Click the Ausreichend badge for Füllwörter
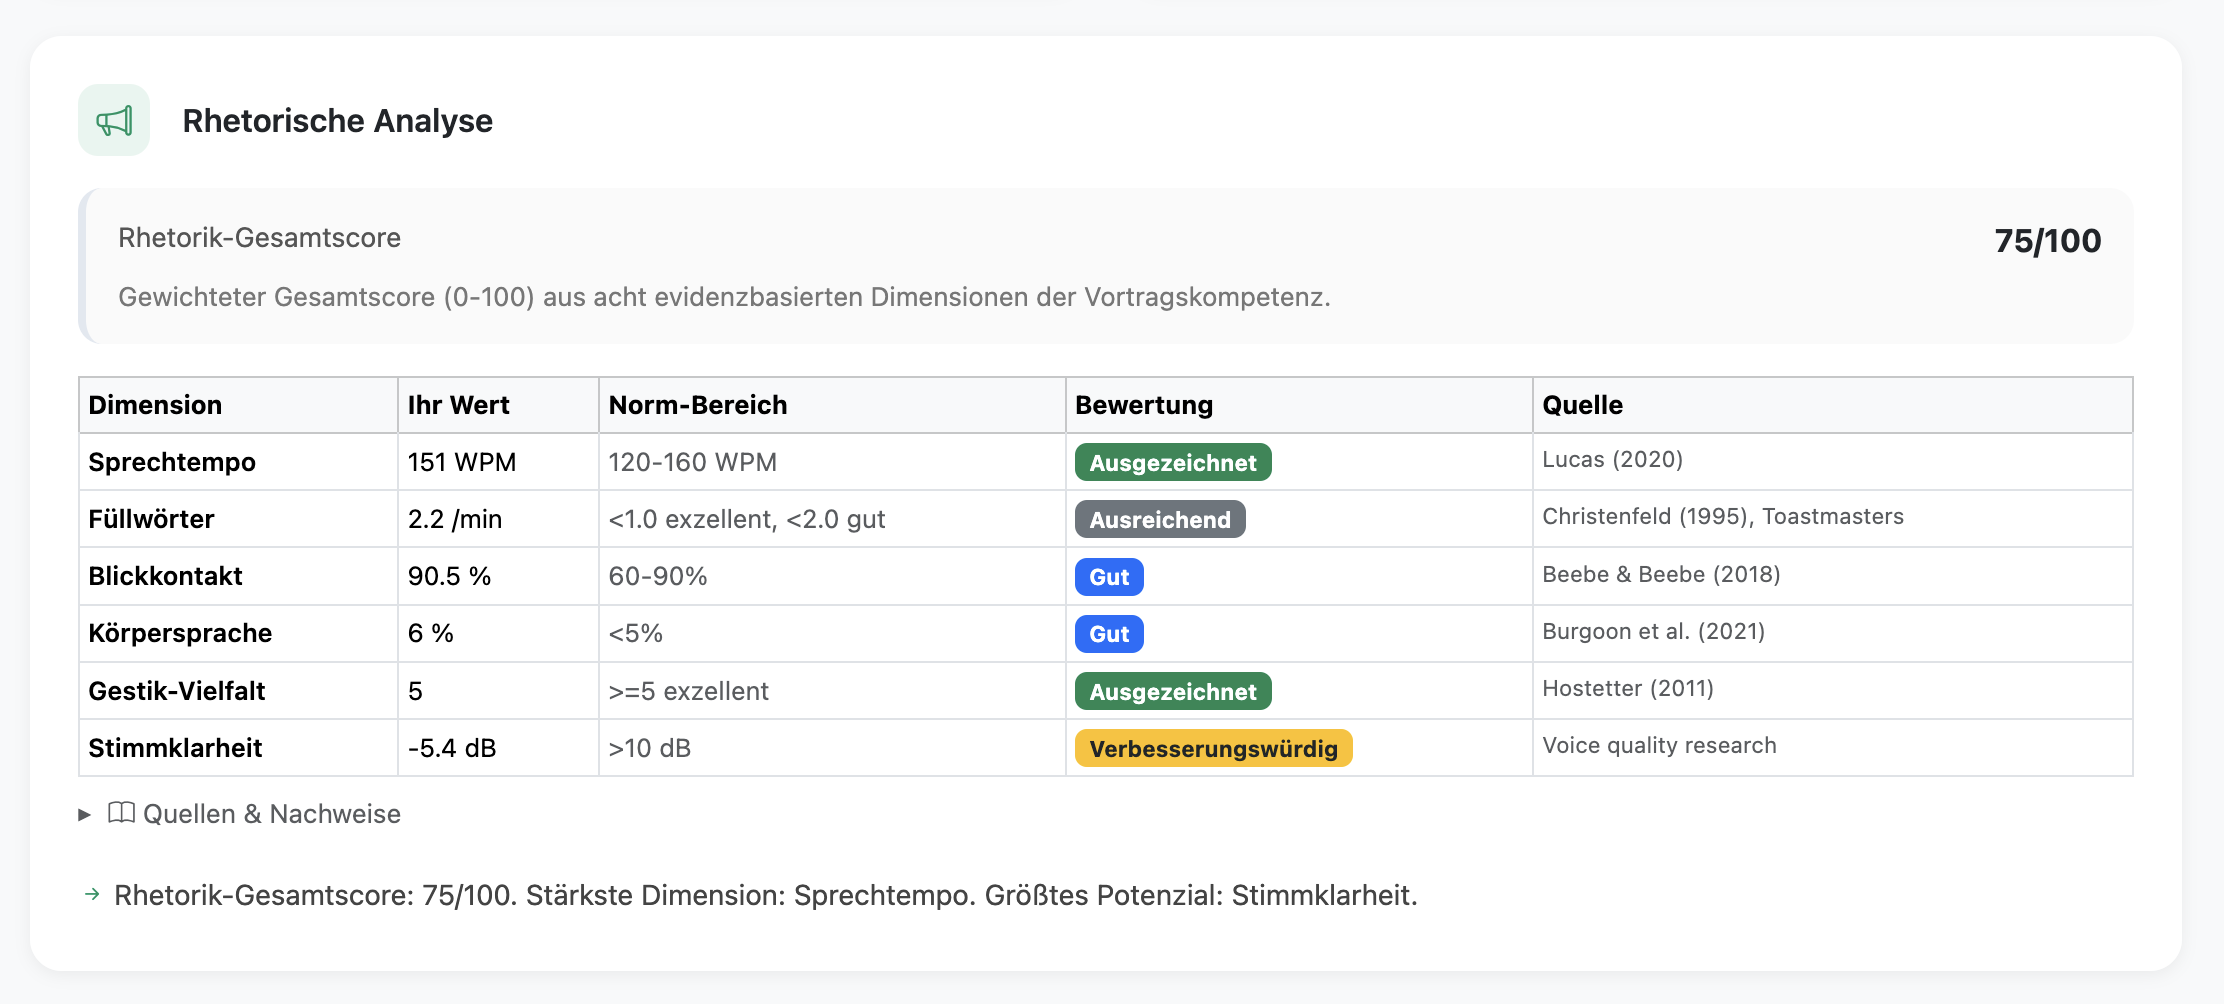This screenshot has height=1004, width=2224. point(1160,519)
